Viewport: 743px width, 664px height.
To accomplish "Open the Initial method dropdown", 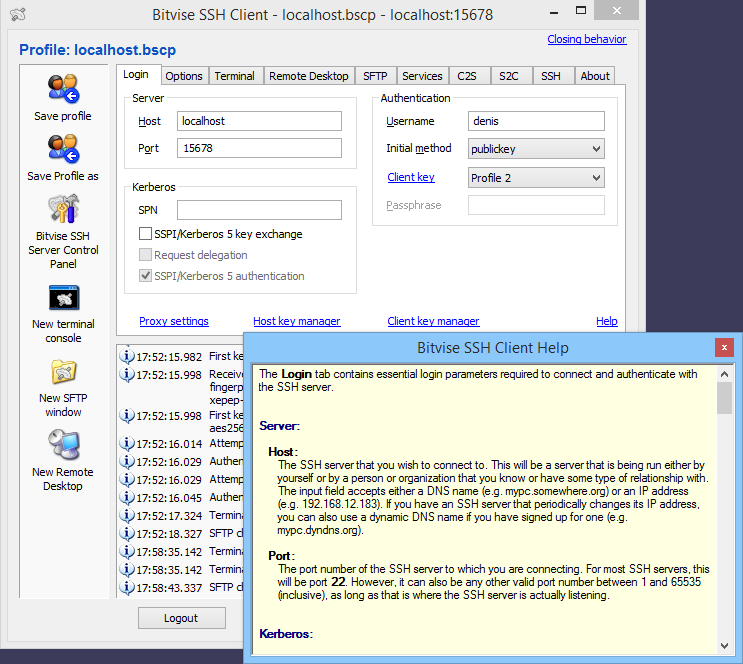I will point(536,149).
